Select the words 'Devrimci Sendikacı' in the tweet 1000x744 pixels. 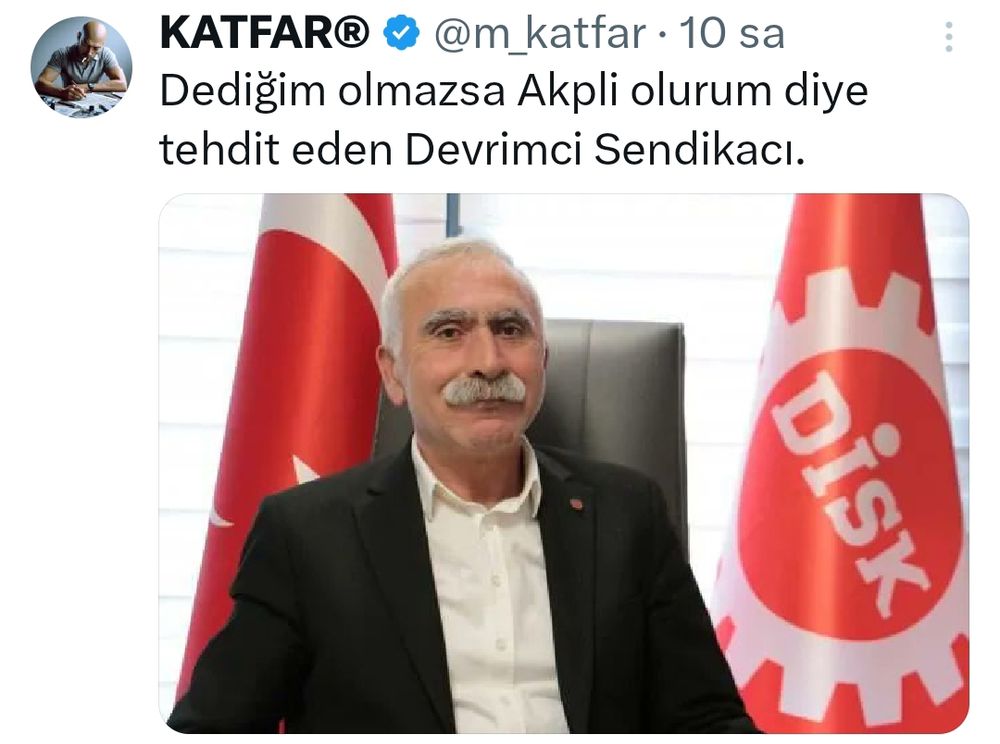(x=605, y=150)
